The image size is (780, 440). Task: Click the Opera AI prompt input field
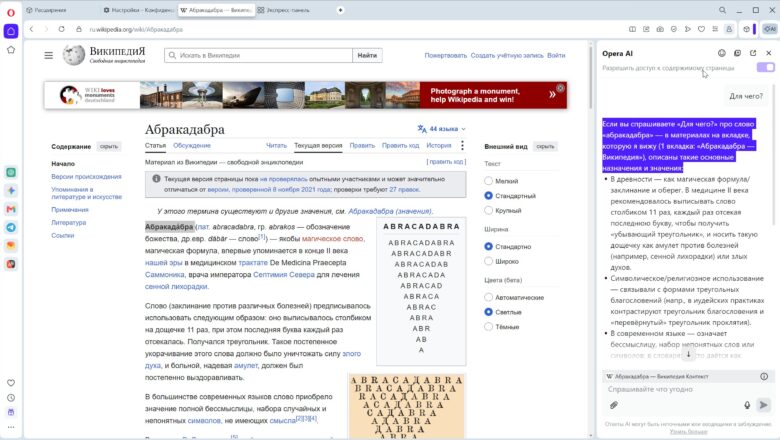pos(688,389)
